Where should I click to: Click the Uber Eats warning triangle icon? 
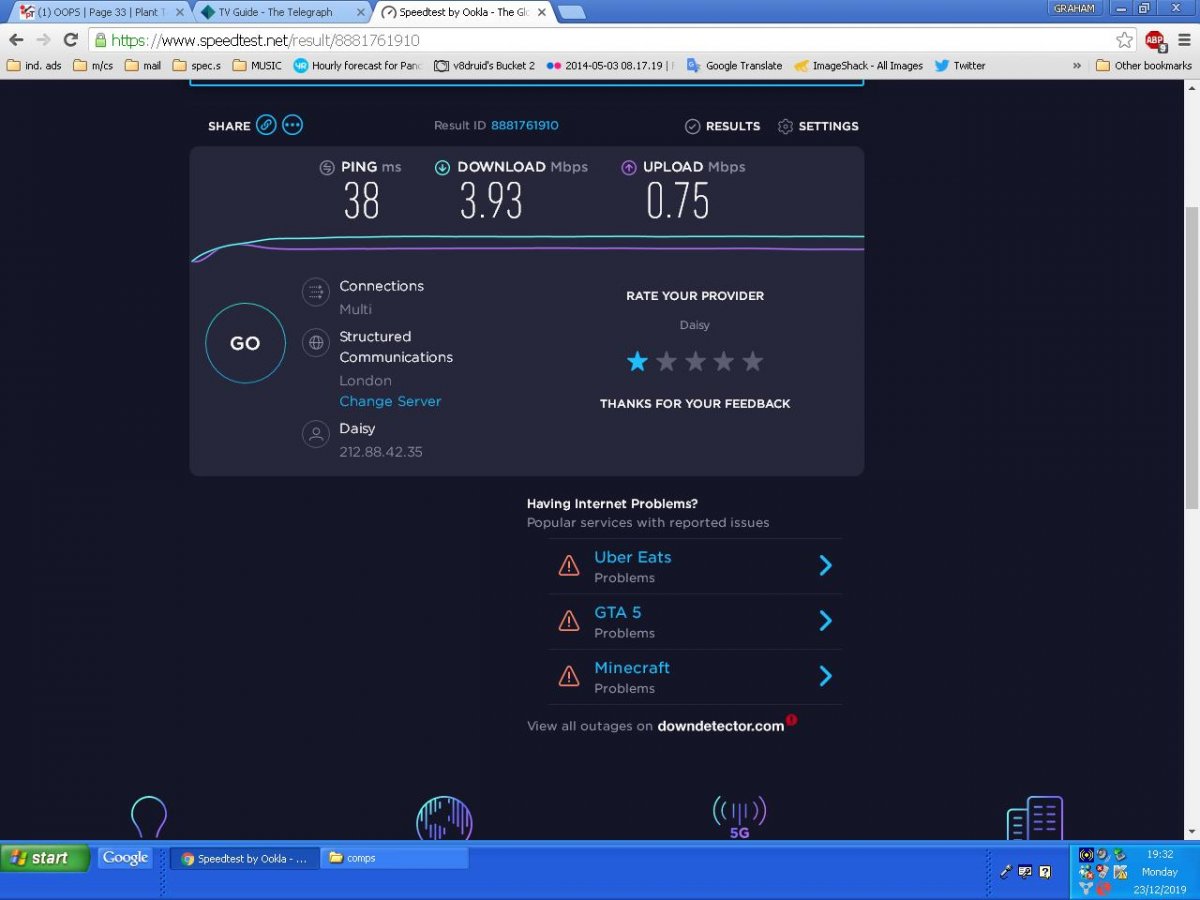pyautogui.click(x=569, y=565)
